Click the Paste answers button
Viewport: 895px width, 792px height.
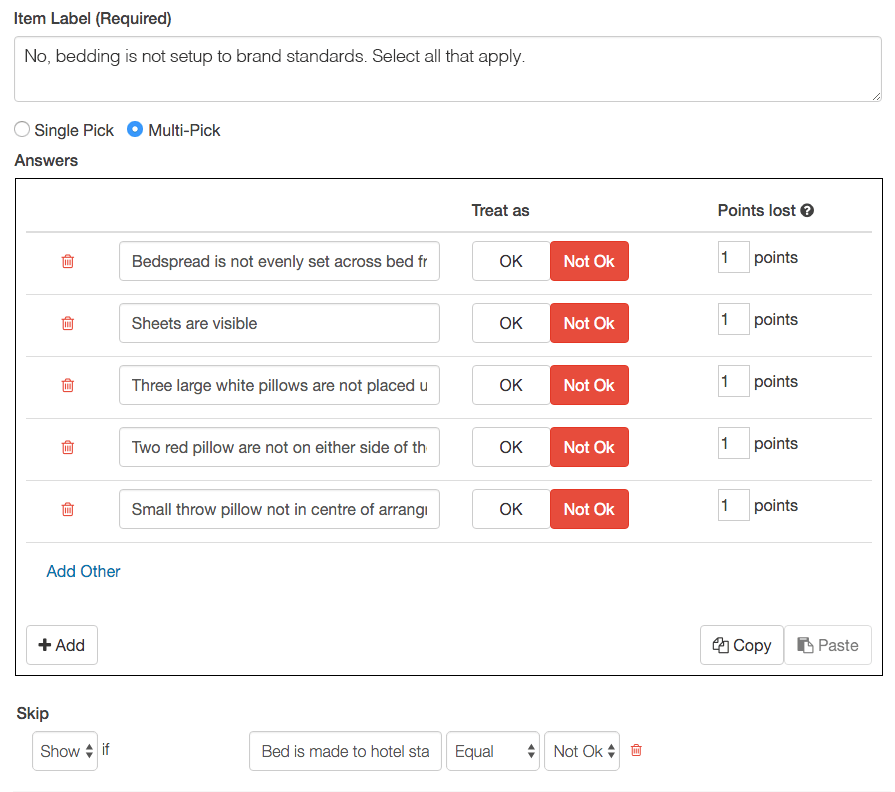828,645
